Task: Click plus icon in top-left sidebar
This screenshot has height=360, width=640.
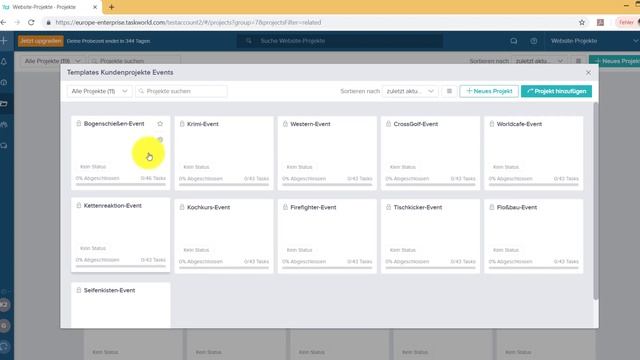Action: [4, 41]
